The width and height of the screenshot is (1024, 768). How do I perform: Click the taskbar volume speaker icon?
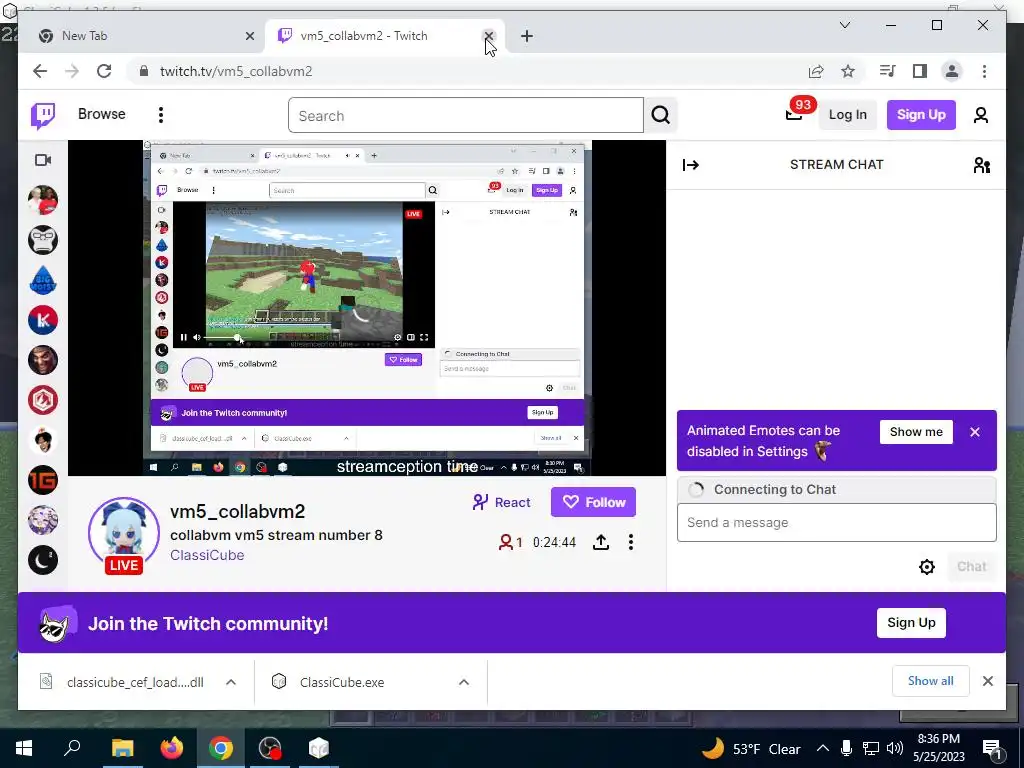click(x=895, y=748)
